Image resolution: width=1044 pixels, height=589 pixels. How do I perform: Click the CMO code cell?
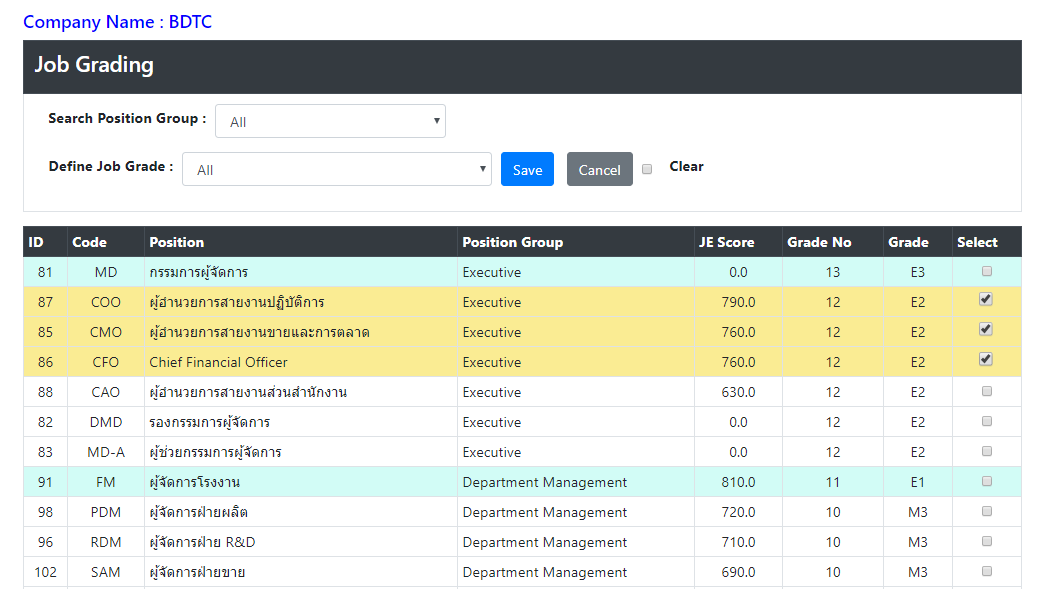coord(106,332)
